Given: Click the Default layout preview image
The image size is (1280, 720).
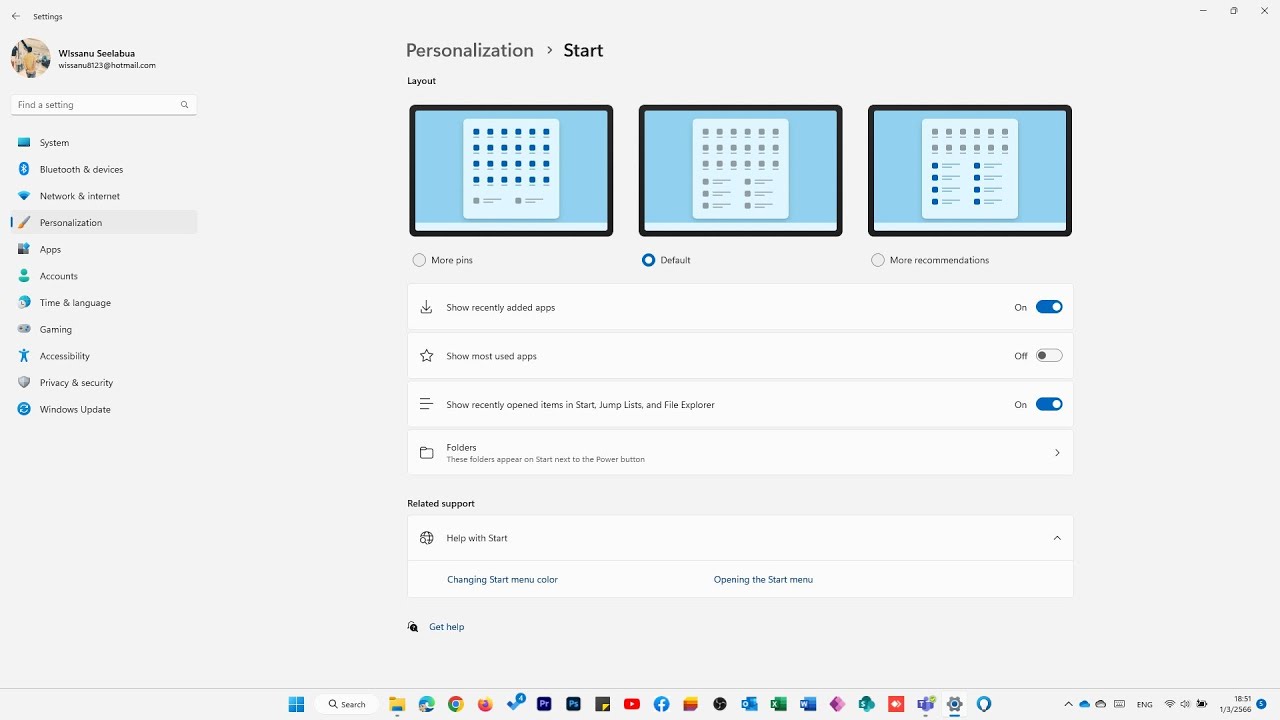Looking at the screenshot, I should (x=741, y=171).
